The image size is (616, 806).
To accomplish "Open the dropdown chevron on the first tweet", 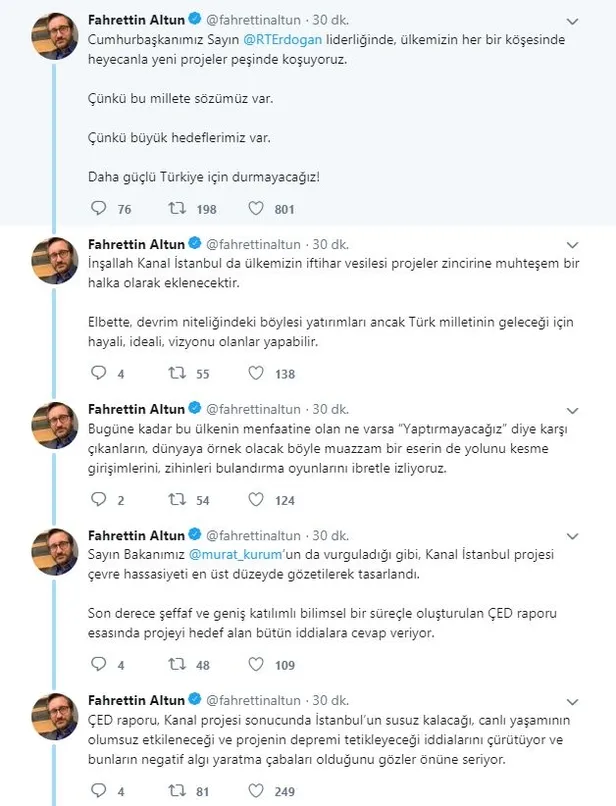I will click(572, 19).
